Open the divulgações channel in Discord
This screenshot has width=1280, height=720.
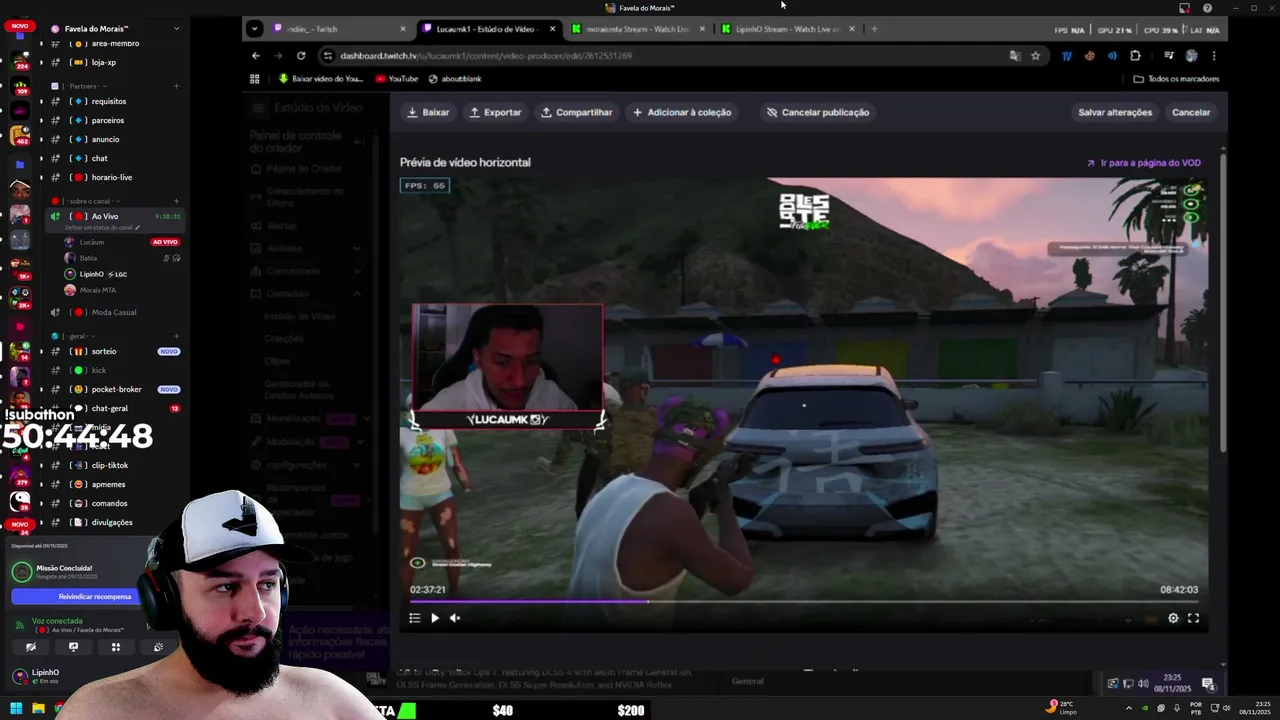[x=110, y=522]
